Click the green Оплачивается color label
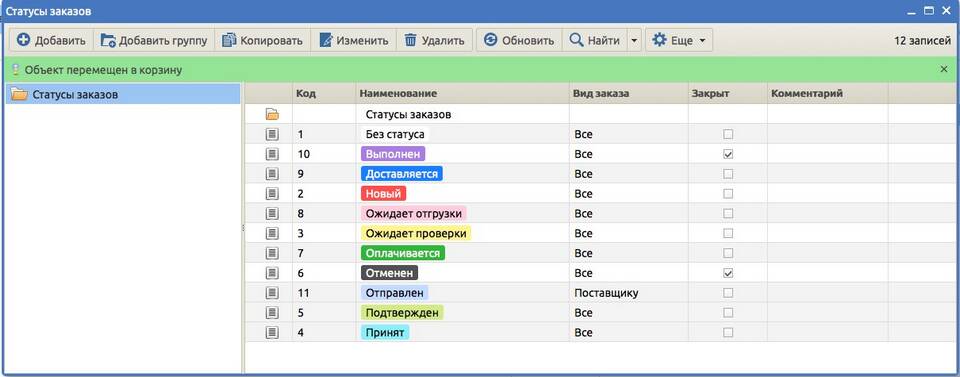 [x=403, y=253]
